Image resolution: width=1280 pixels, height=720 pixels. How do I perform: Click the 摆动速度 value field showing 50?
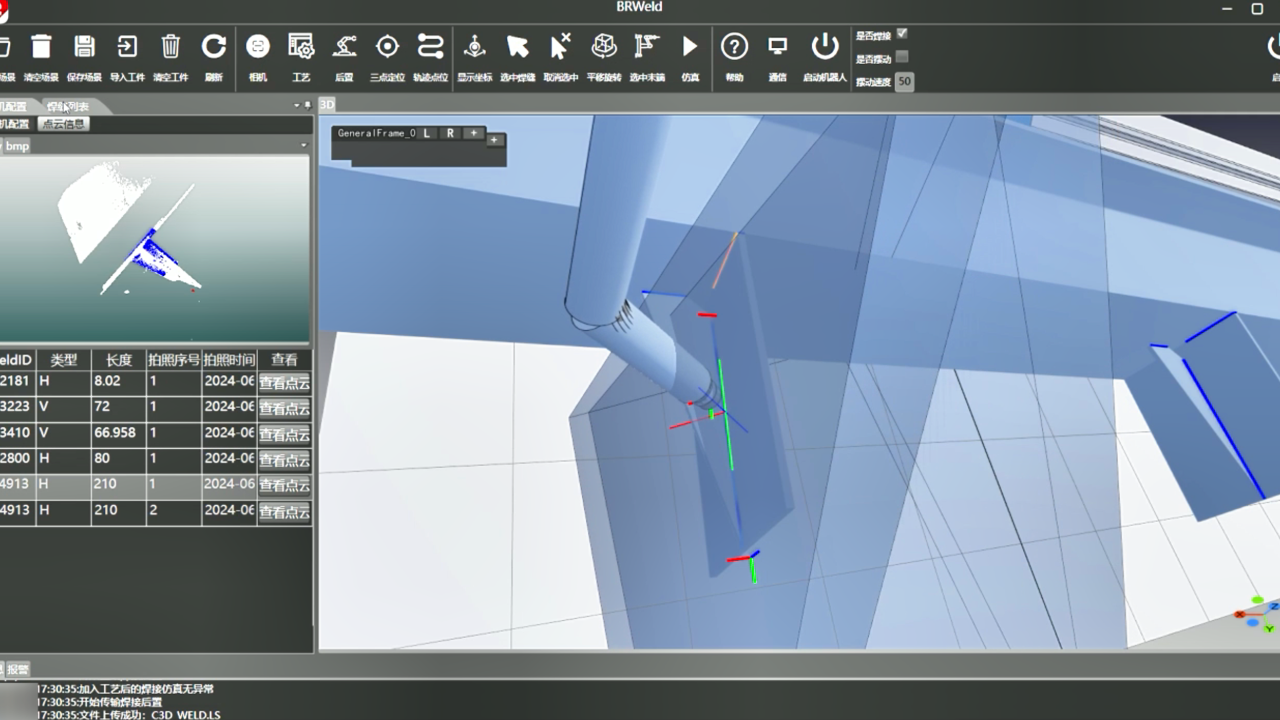(x=904, y=82)
